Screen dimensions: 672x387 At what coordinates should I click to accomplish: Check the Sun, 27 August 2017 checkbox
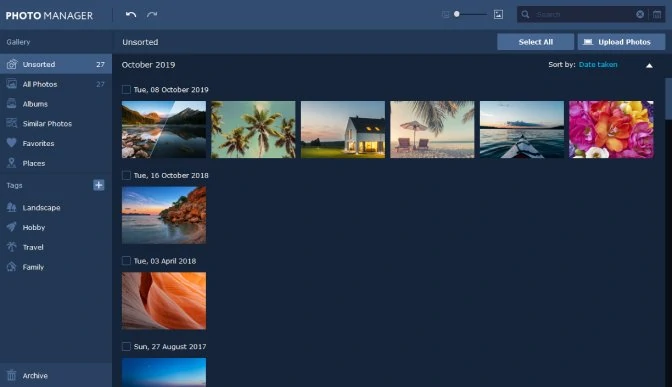tap(126, 346)
